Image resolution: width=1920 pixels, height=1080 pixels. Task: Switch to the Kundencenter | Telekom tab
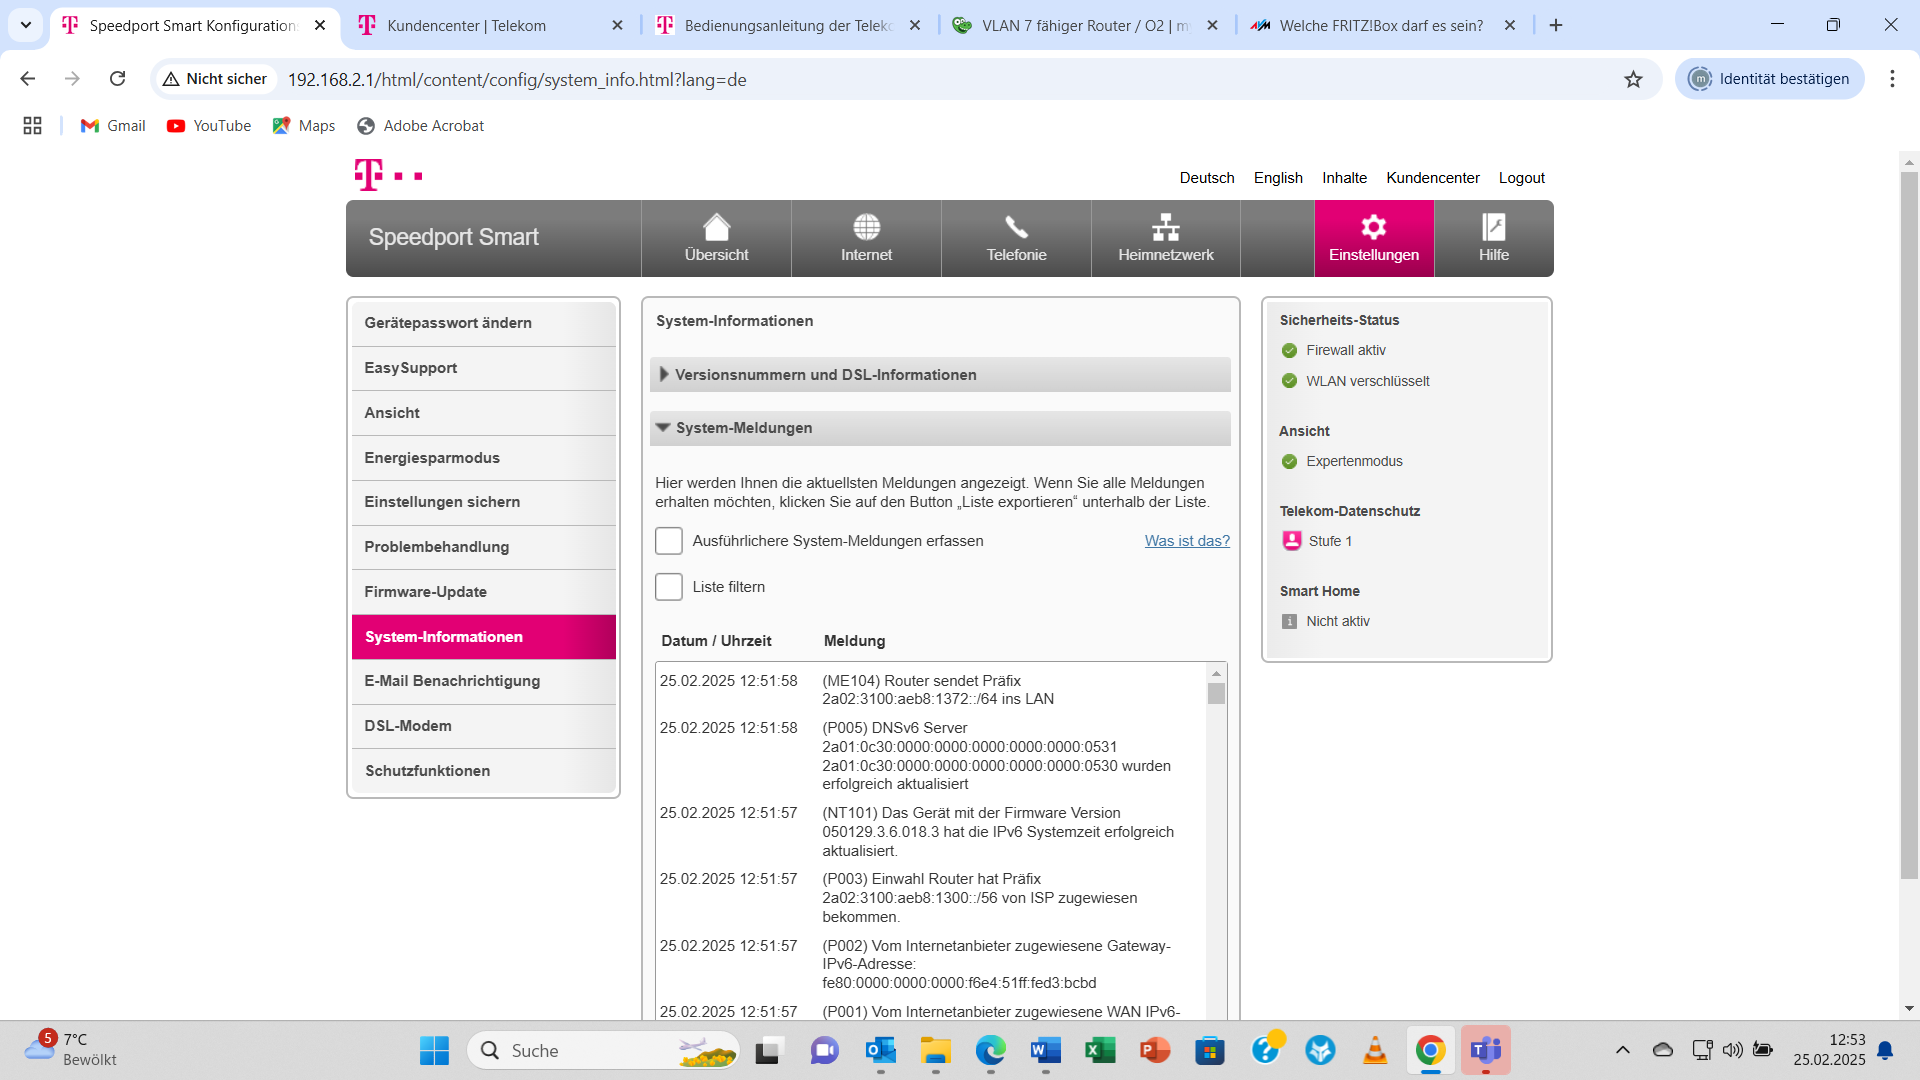tap(490, 26)
